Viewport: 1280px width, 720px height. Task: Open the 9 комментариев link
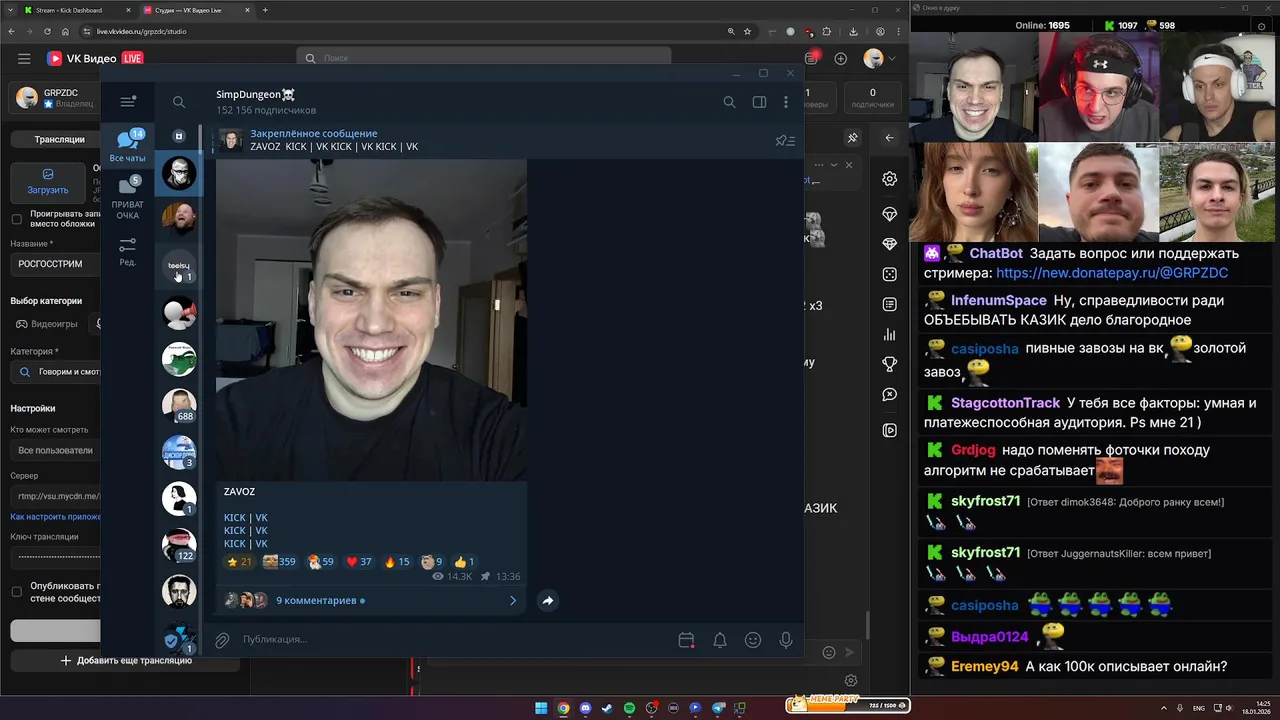pyautogui.click(x=316, y=601)
